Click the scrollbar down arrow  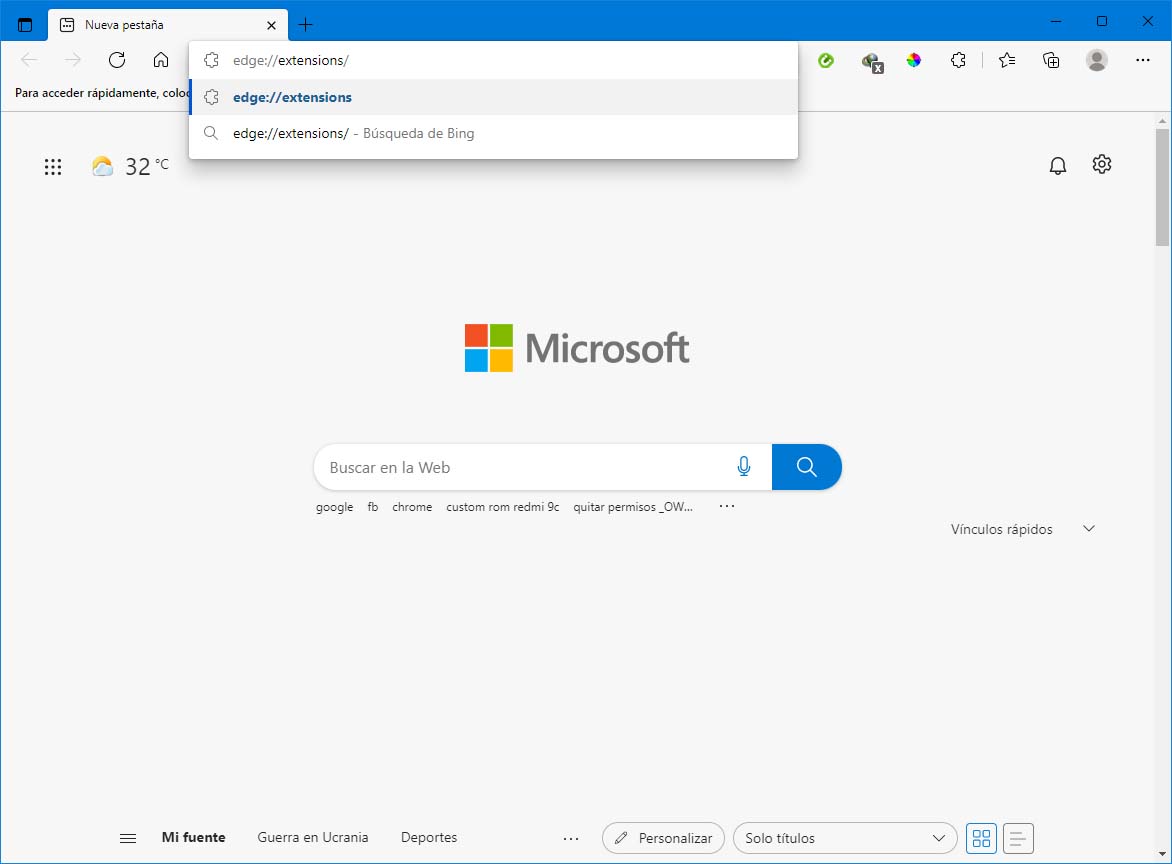pyautogui.click(x=1162, y=854)
